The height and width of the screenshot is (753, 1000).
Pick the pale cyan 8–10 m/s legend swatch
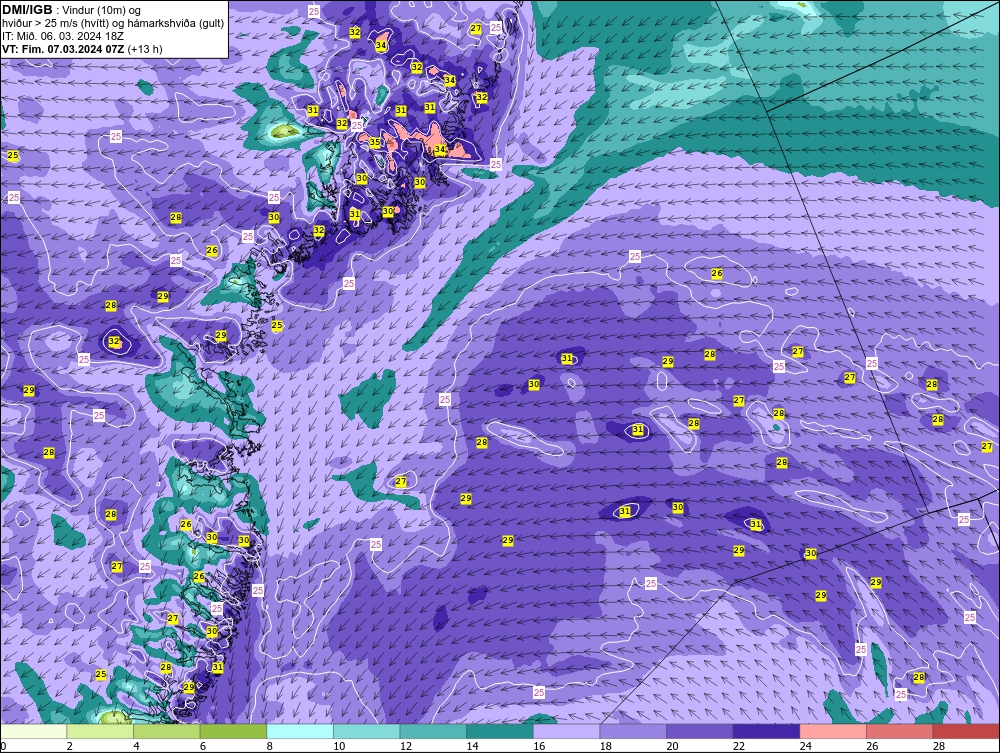click(300, 731)
